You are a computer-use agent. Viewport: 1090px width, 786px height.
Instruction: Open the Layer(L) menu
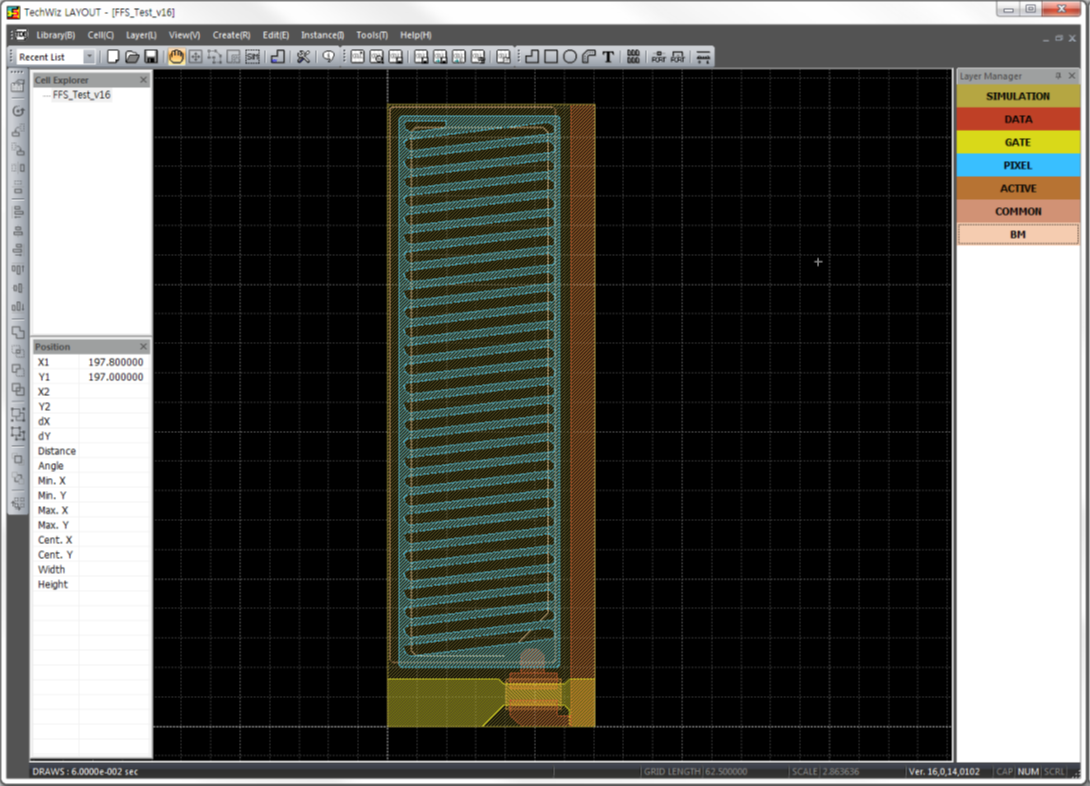point(141,35)
